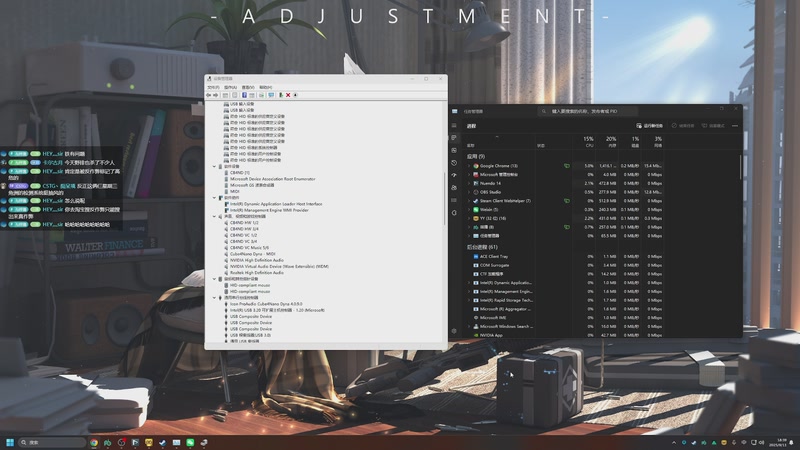
Task: Click the Task Manager search box
Action: (588, 111)
